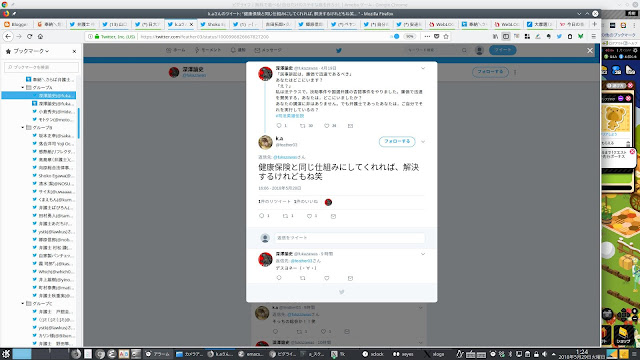The width and height of the screenshot is (640, 360).
Task: Switch to the Shoko Twitter browser tab
Action: pos(213,24)
